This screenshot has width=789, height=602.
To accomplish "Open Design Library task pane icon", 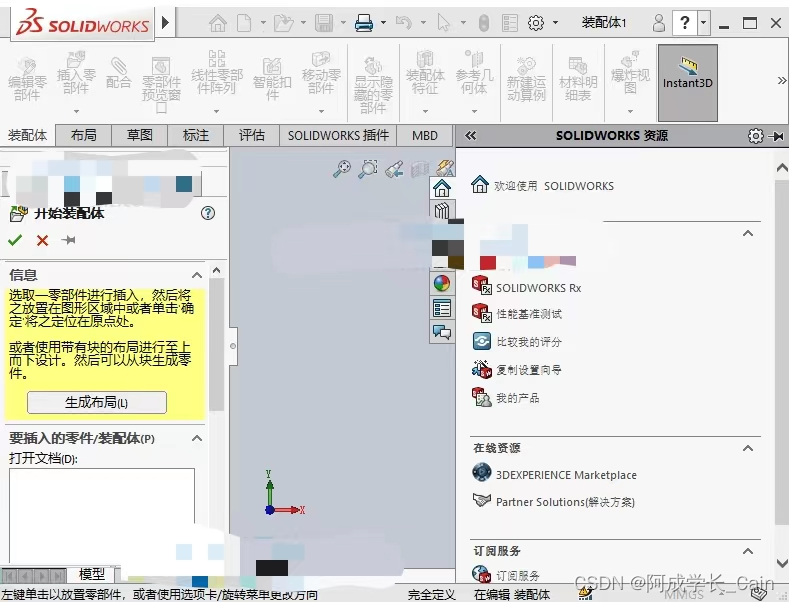I will [x=442, y=210].
